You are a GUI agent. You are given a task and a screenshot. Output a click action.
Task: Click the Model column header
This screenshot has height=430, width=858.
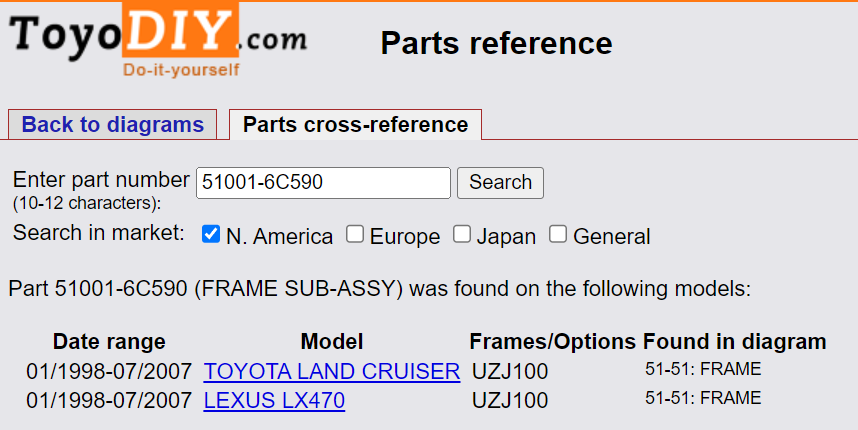(332, 342)
